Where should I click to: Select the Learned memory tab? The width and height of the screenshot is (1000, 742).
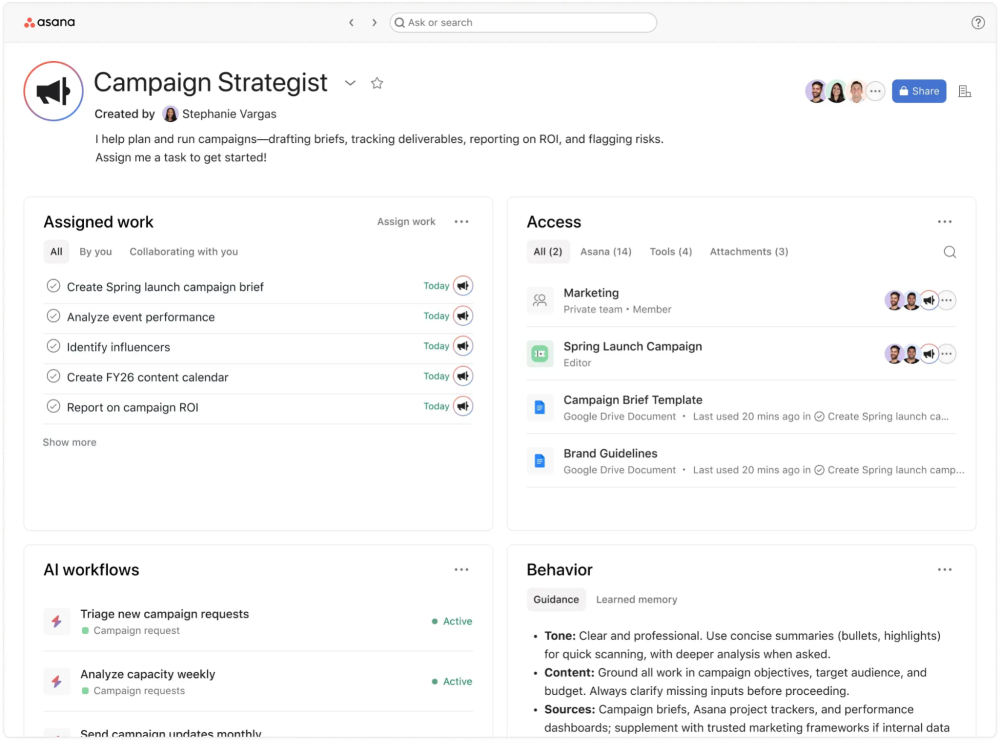point(636,600)
